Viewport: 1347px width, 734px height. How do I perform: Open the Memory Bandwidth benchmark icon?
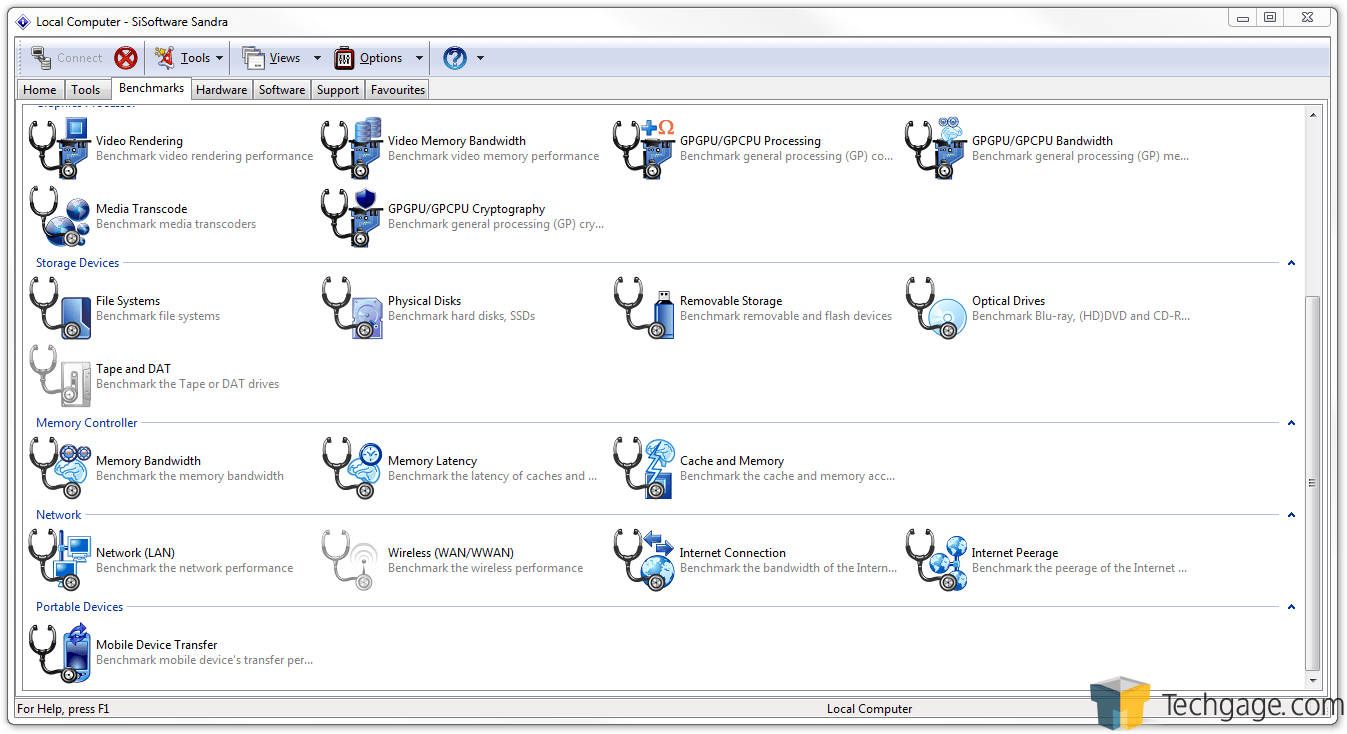[60, 468]
